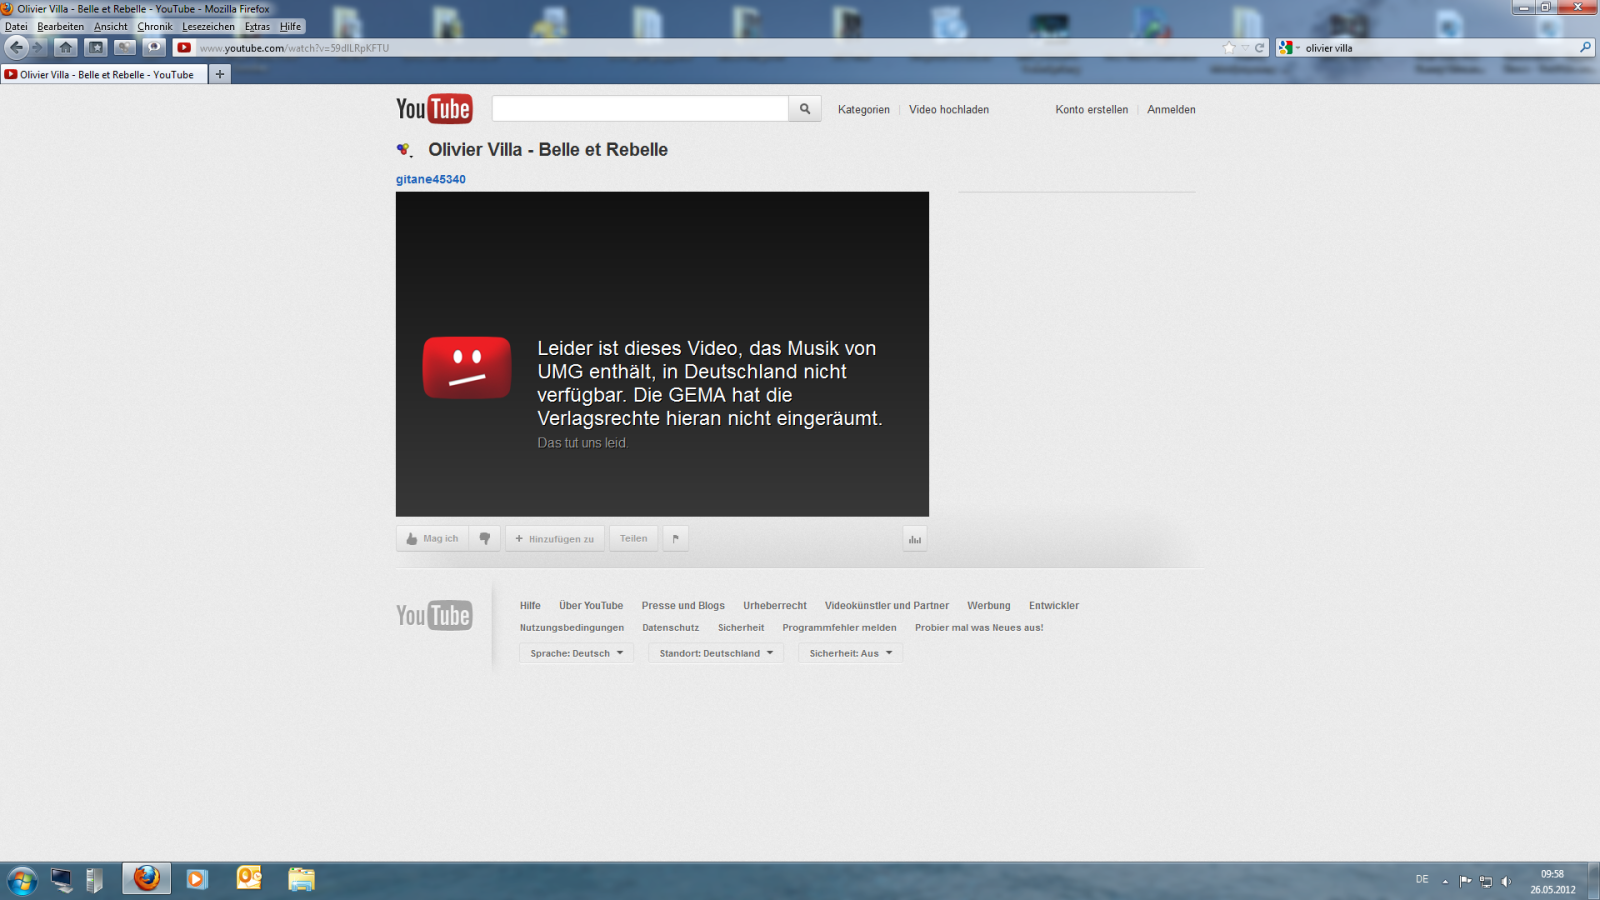Go back with the Firefox back arrow
The image size is (1600, 900).
[16, 47]
